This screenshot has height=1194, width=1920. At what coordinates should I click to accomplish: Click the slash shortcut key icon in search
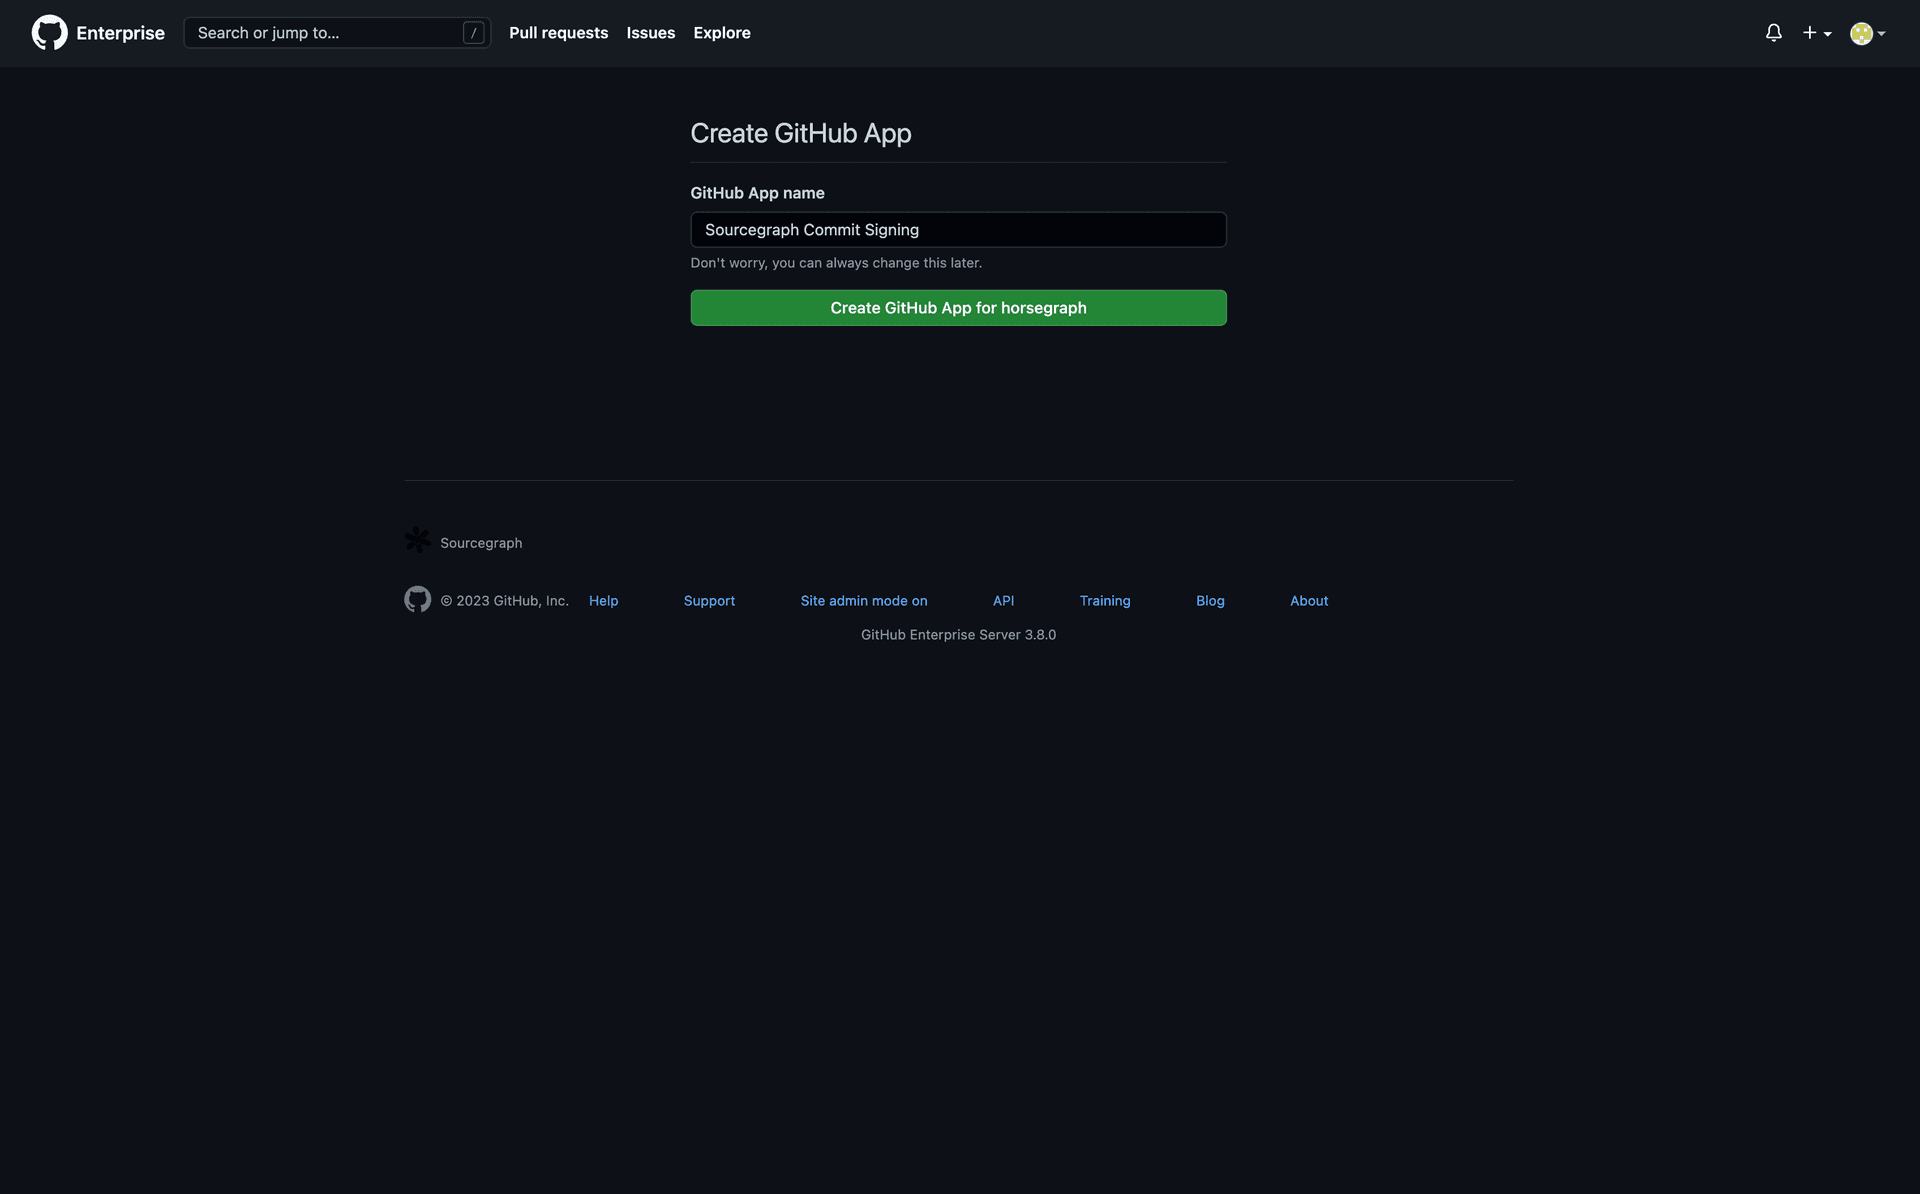tap(473, 33)
